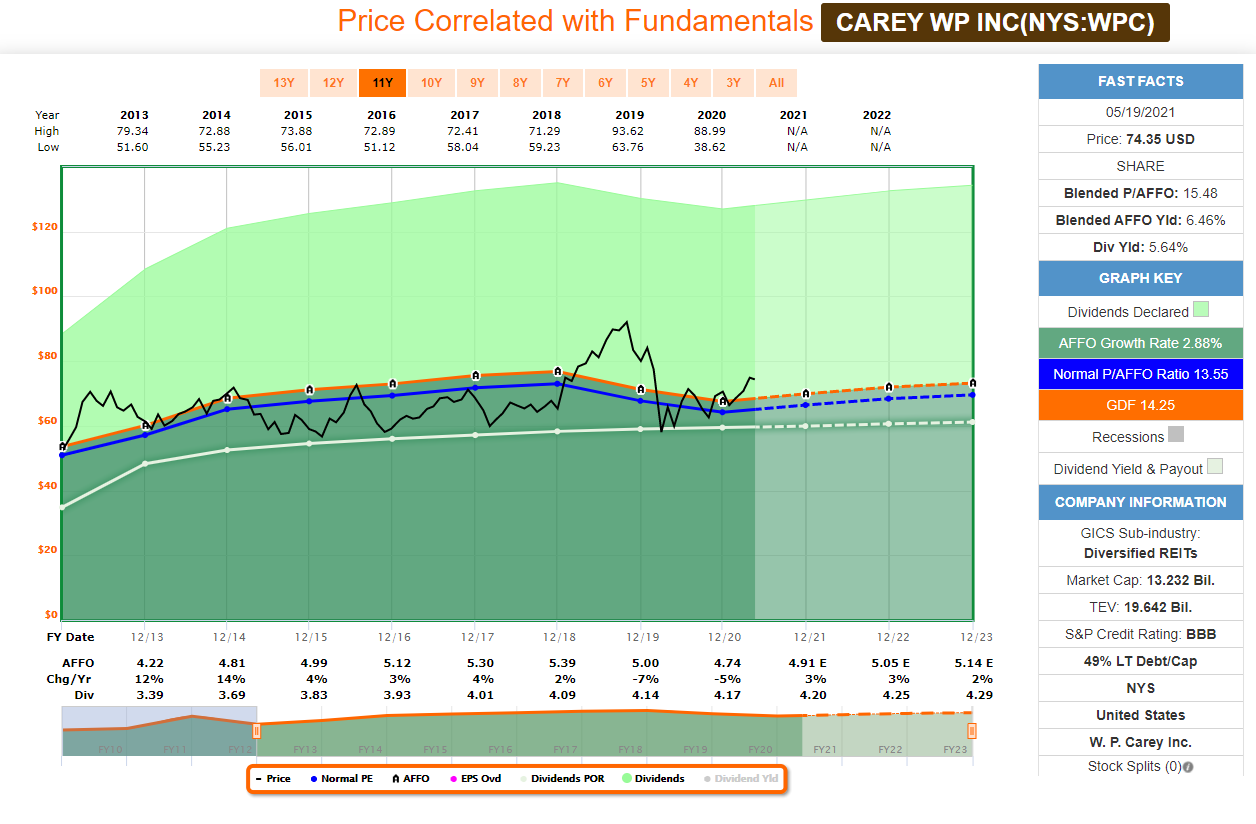Click the 4.91 E AFFO estimate

(810, 662)
